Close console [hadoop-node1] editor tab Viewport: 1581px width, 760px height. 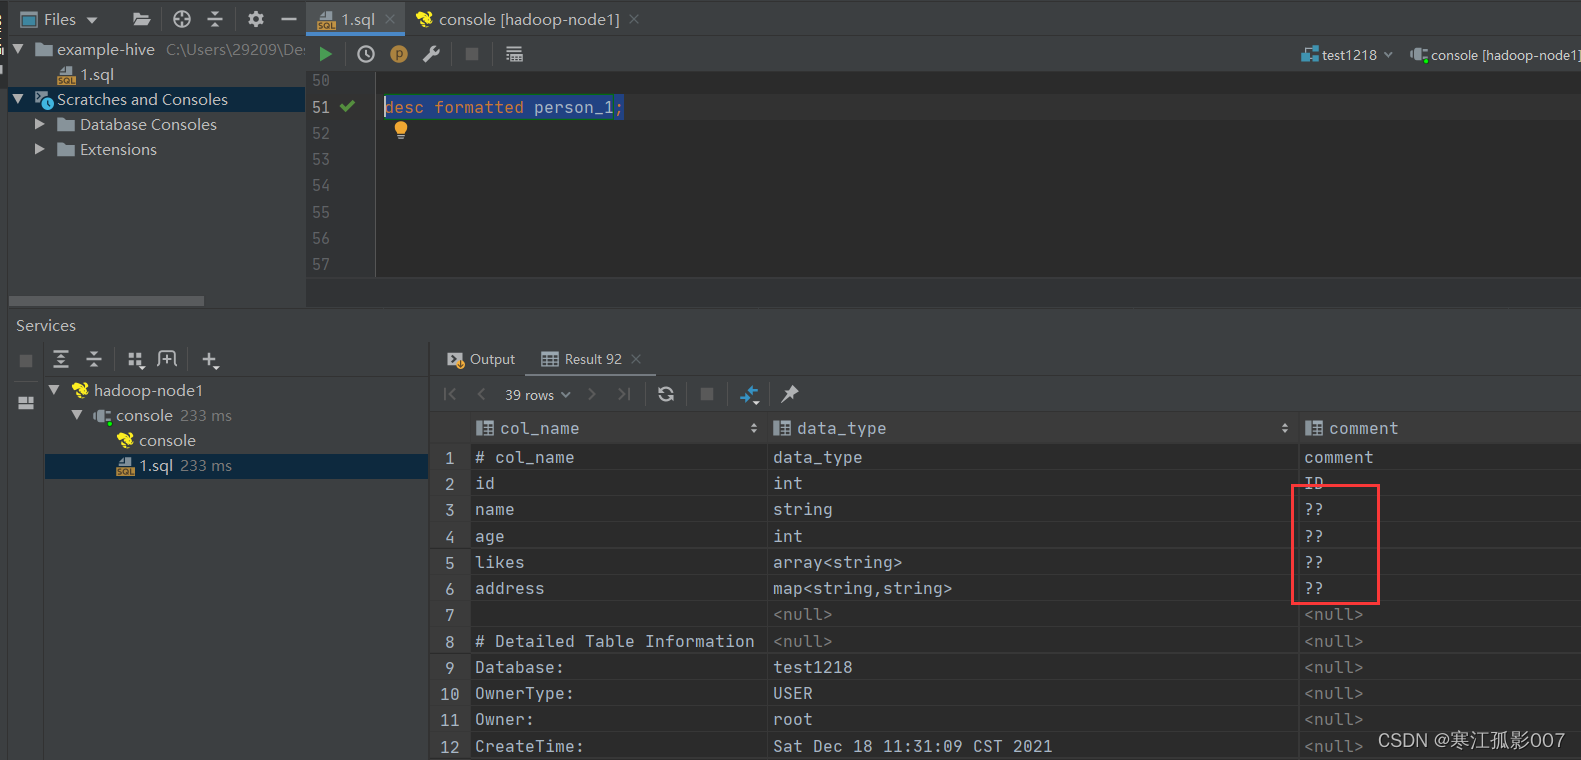[634, 19]
